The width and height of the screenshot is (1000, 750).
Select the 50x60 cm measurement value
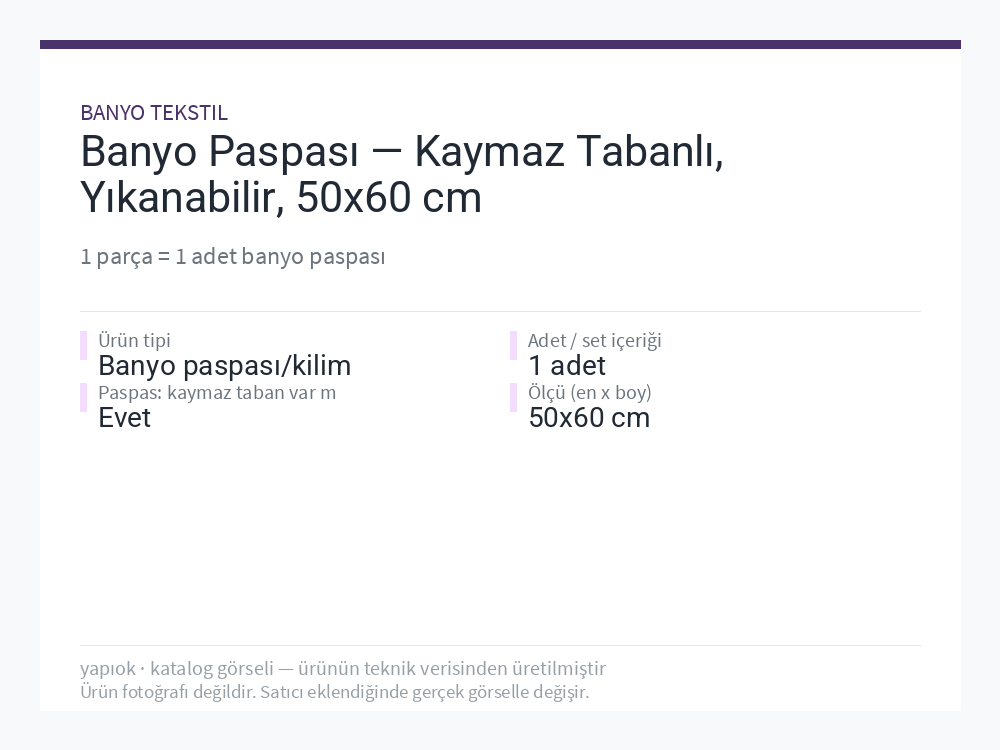[589, 418]
